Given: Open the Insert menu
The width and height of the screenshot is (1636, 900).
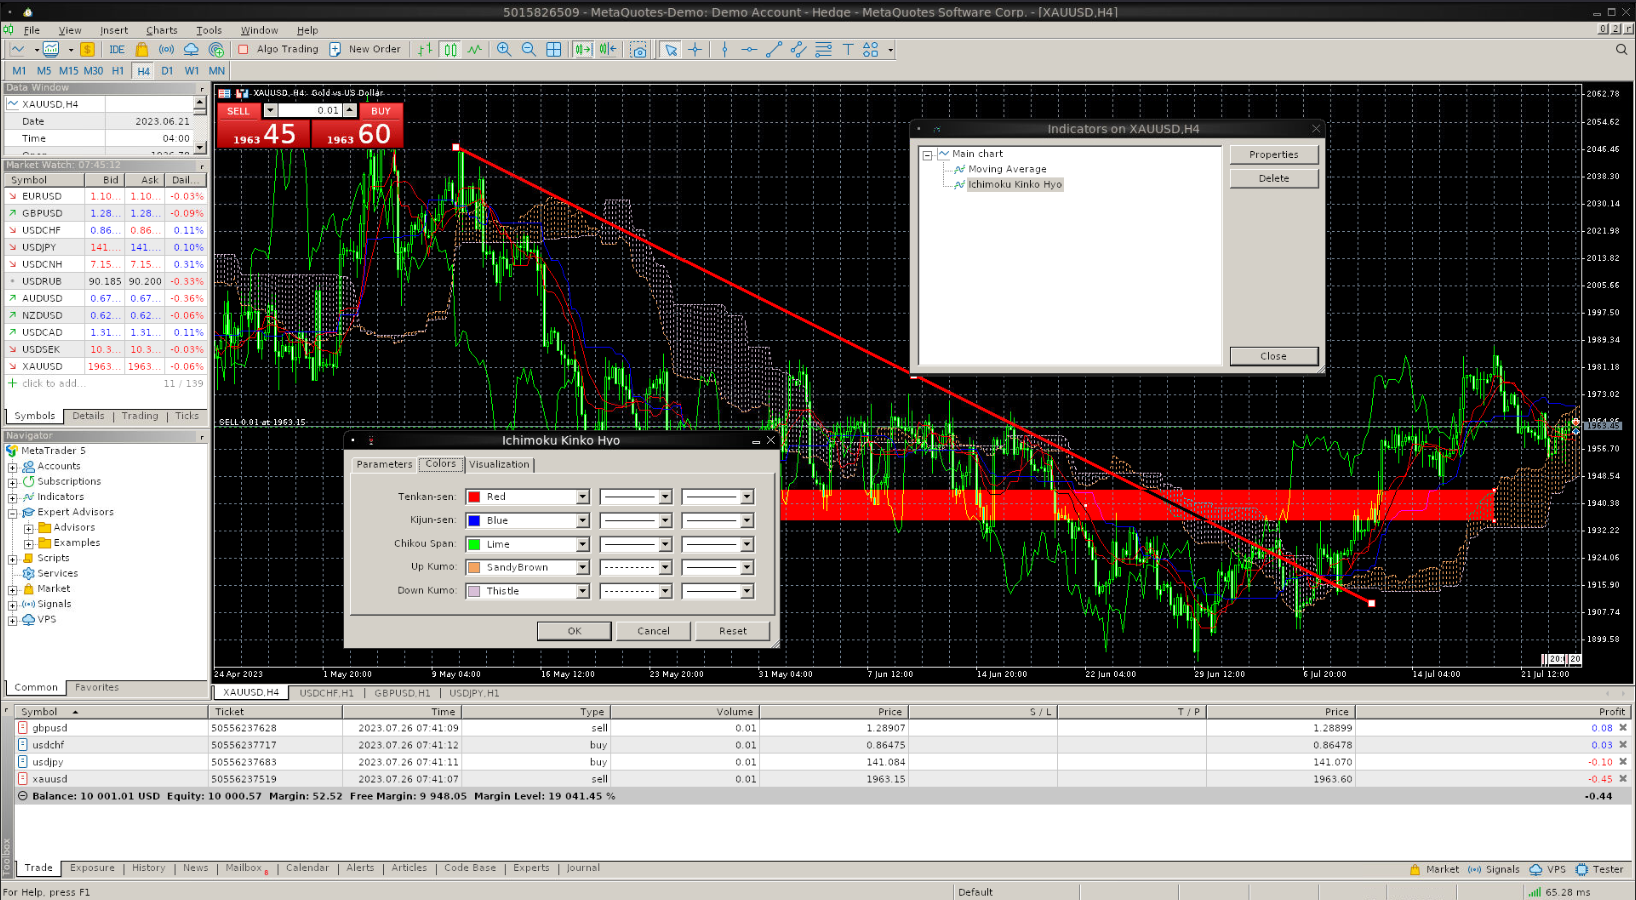Looking at the screenshot, I should pyautogui.click(x=114, y=30).
